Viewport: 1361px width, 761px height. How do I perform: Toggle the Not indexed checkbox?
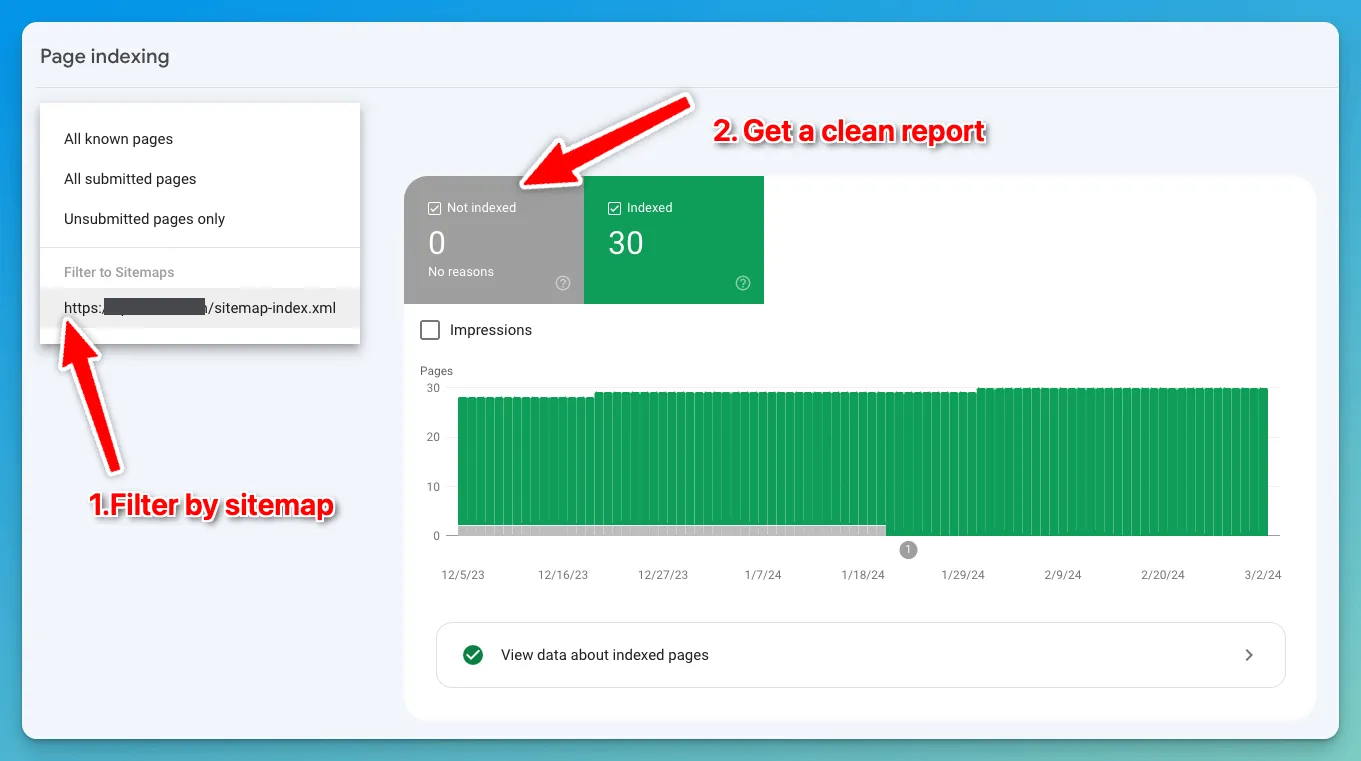[434, 208]
